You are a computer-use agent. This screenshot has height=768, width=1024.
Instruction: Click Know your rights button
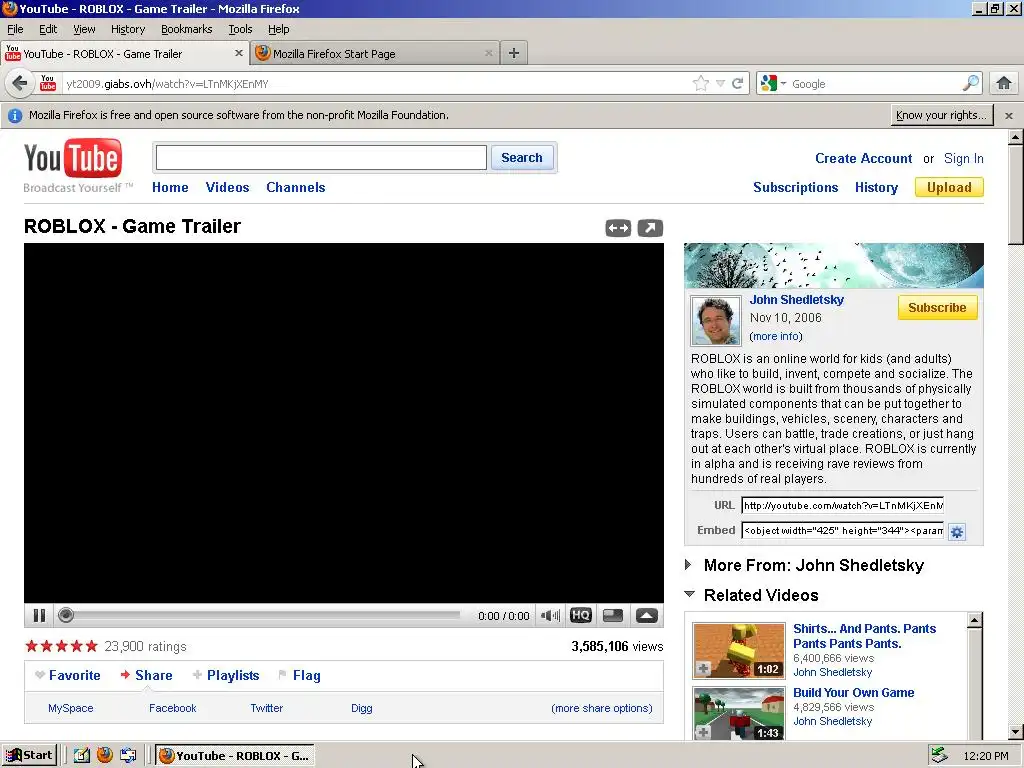point(942,115)
